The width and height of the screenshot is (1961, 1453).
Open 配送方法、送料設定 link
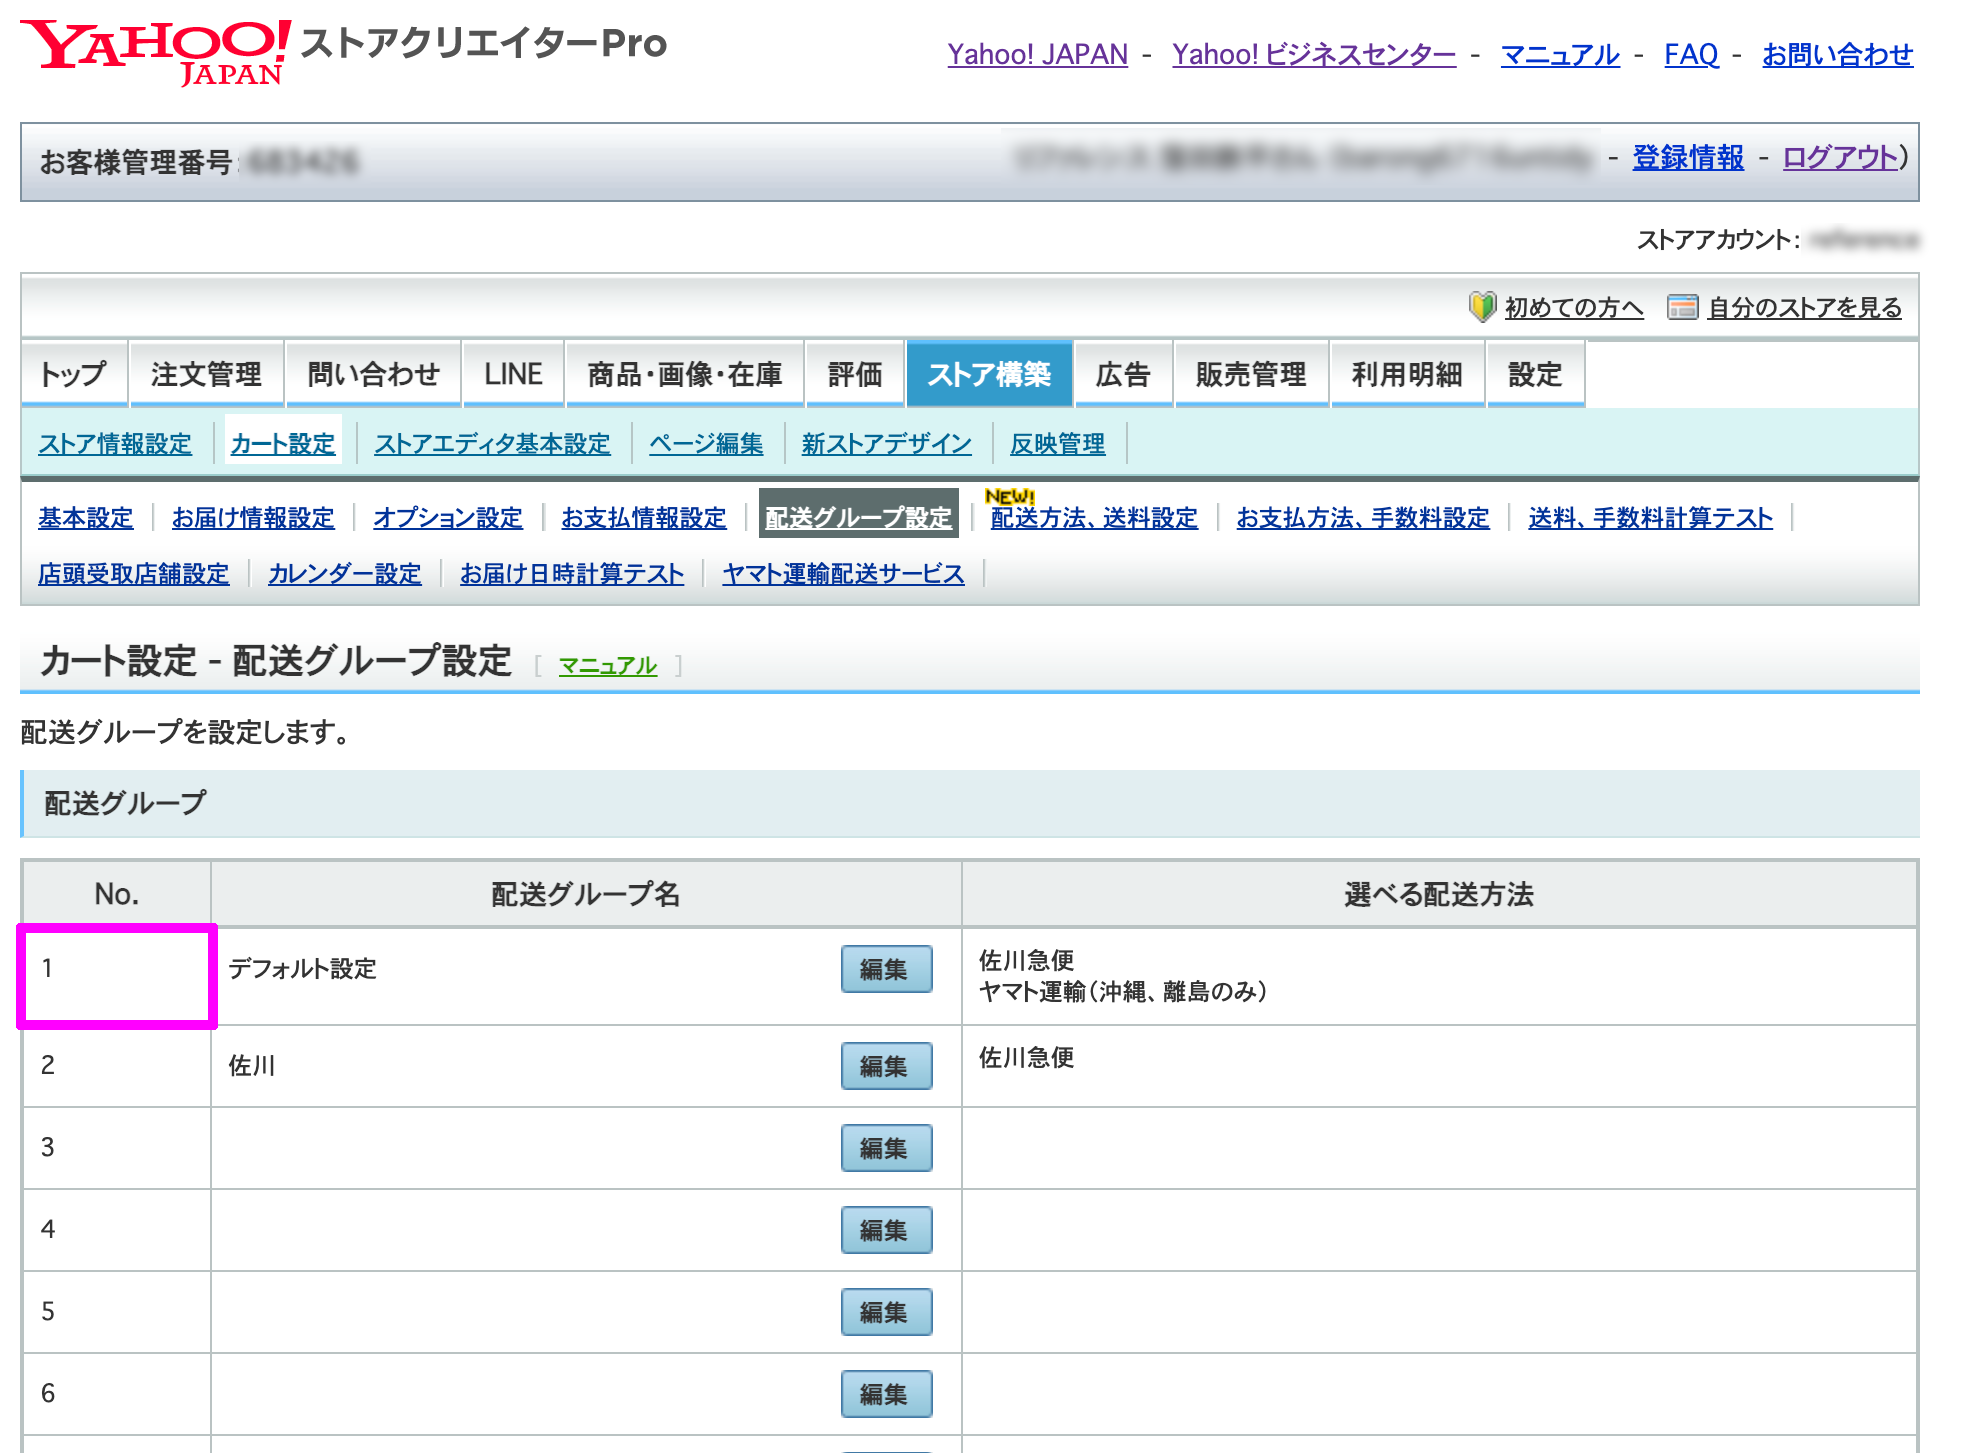pyautogui.click(x=1094, y=518)
